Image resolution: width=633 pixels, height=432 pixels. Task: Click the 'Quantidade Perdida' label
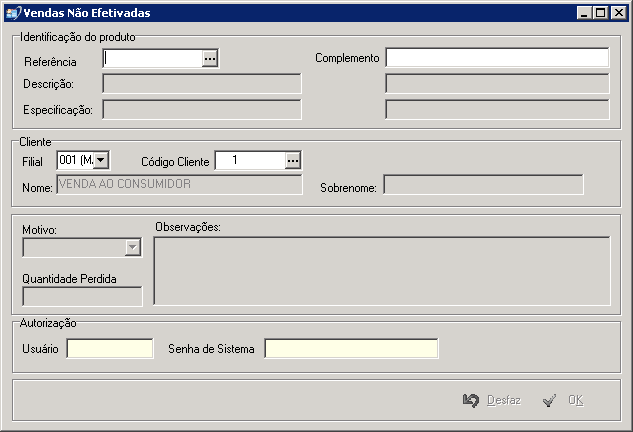(x=69, y=279)
